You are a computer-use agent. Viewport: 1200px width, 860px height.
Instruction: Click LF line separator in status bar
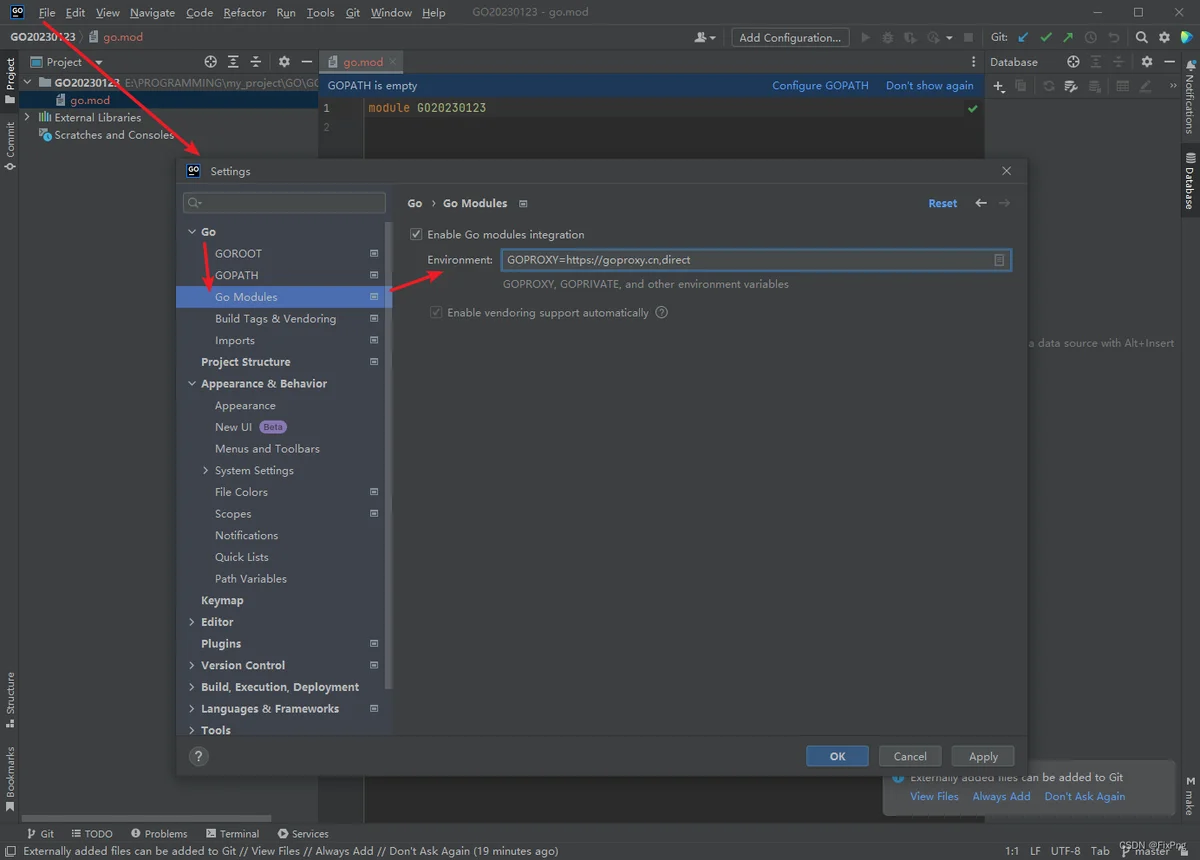[1034, 851]
